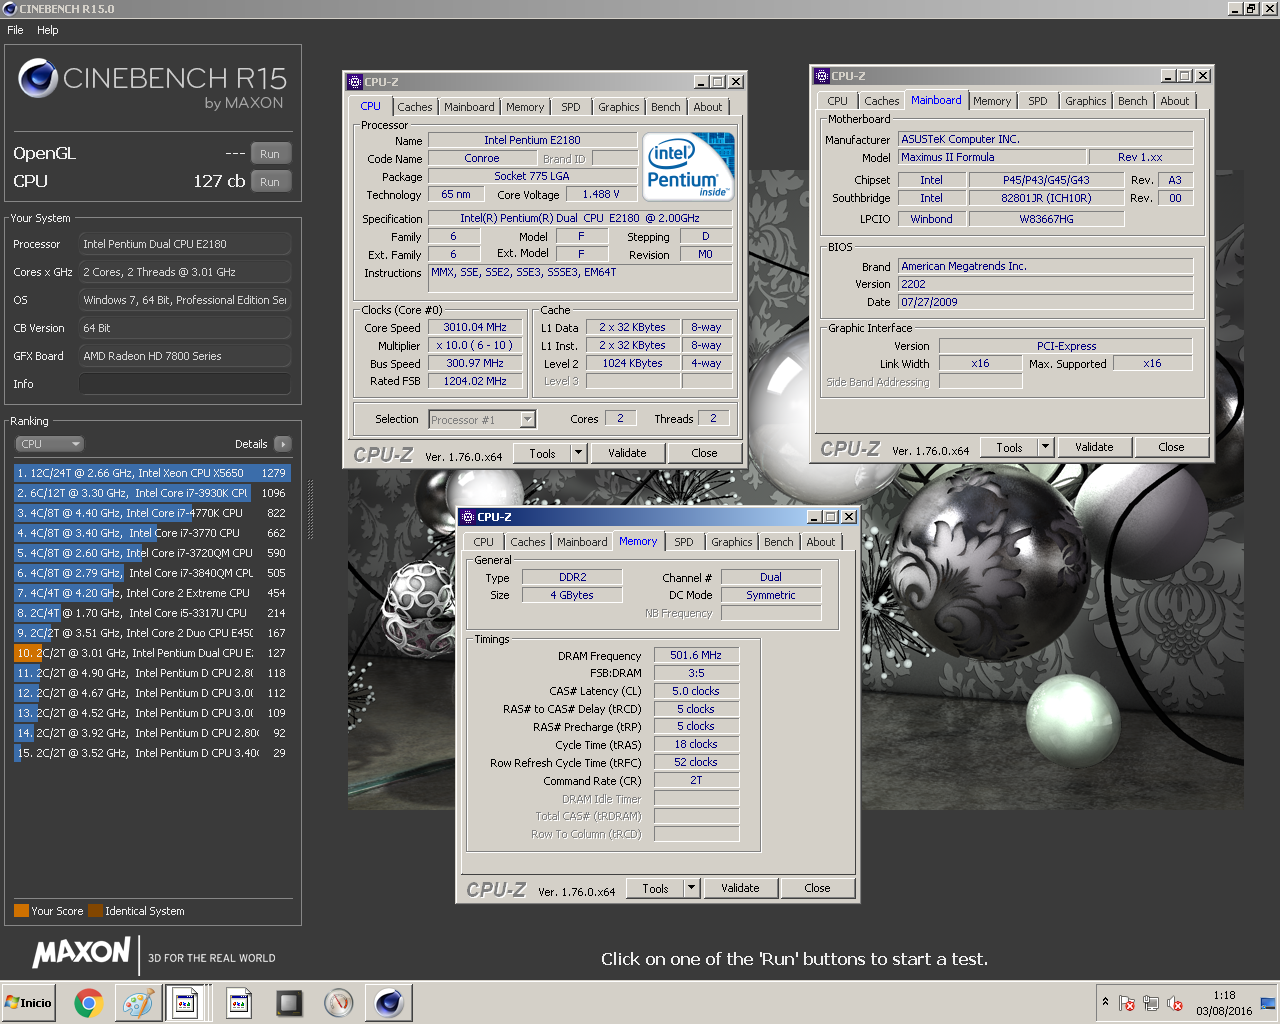
Task: Click the Core Speed value 3010.04 MHz
Action: pos(475,327)
